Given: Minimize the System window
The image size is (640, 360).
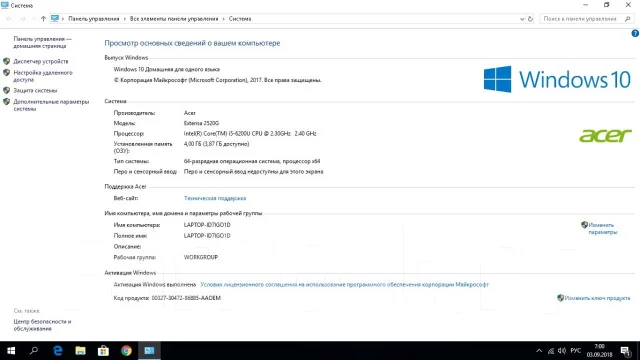Looking at the screenshot, I should coord(586,5).
